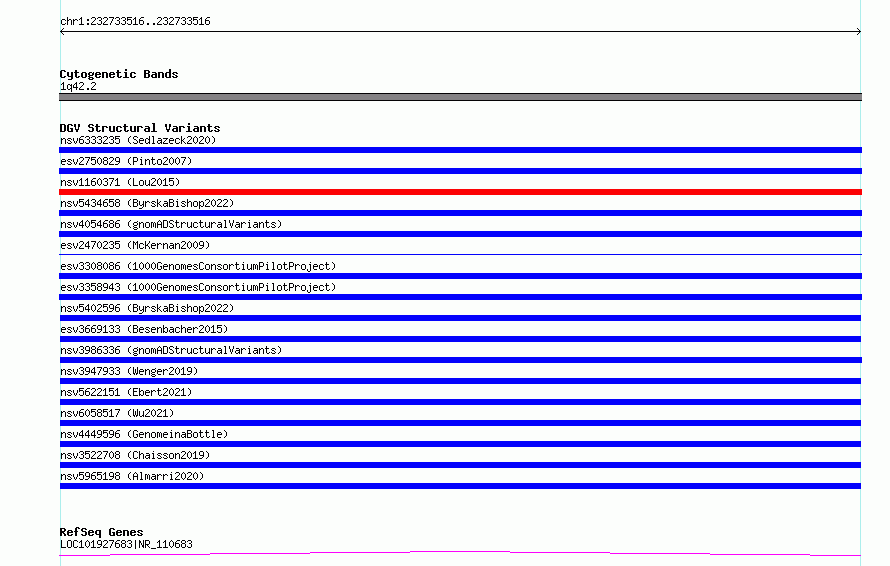Open variant nsv3986336 (gnomADStructuralVariants) label
Screen dimensions: 890x566
171,350
